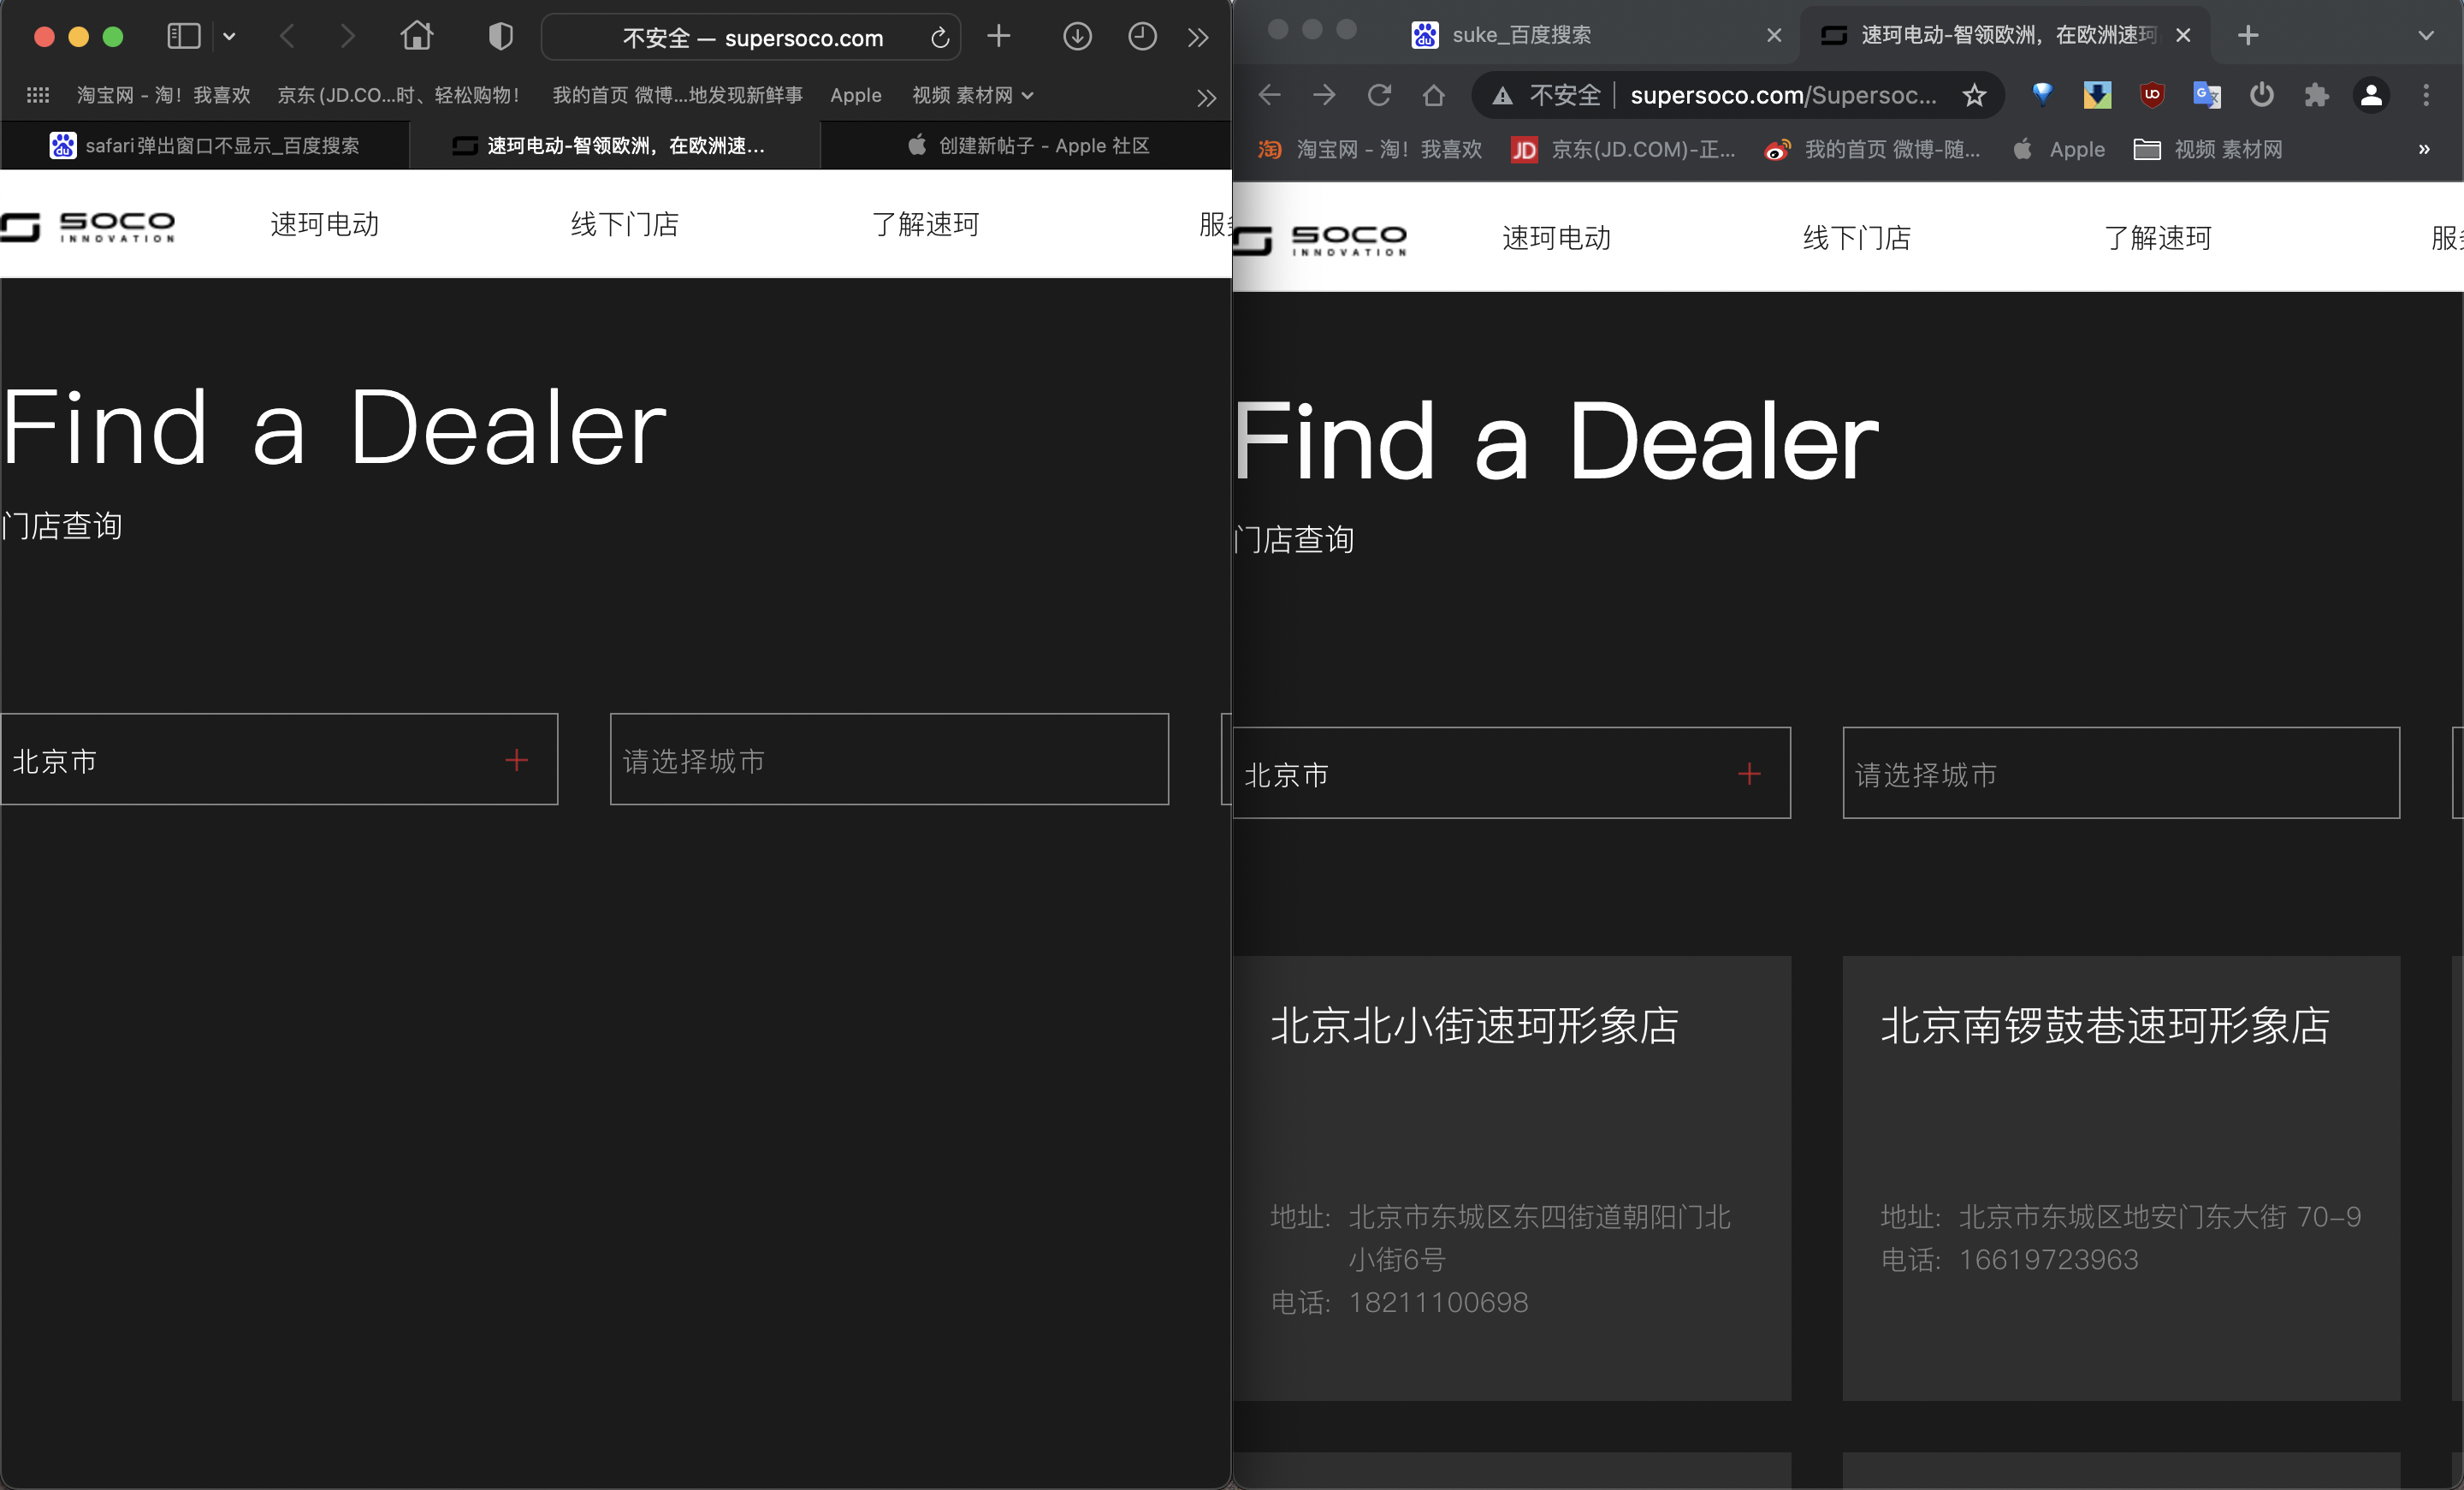The height and width of the screenshot is (1490, 2464).
Task: Open Safari privacy shield report
Action: point(500,37)
